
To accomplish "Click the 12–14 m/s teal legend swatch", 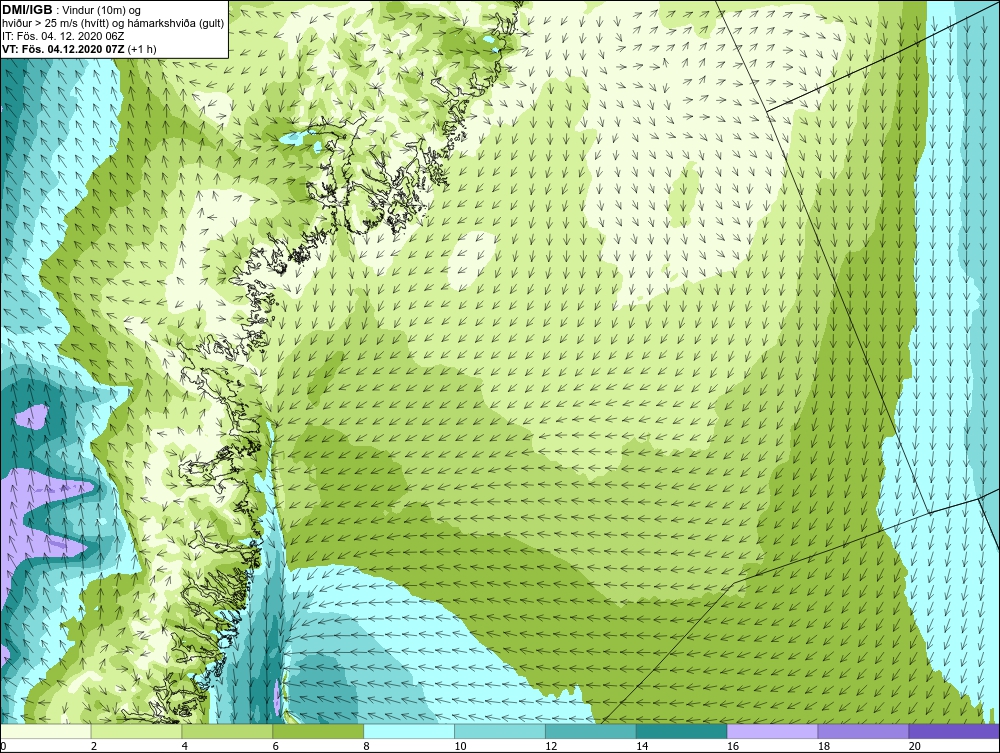I will pyautogui.click(x=591, y=731).
